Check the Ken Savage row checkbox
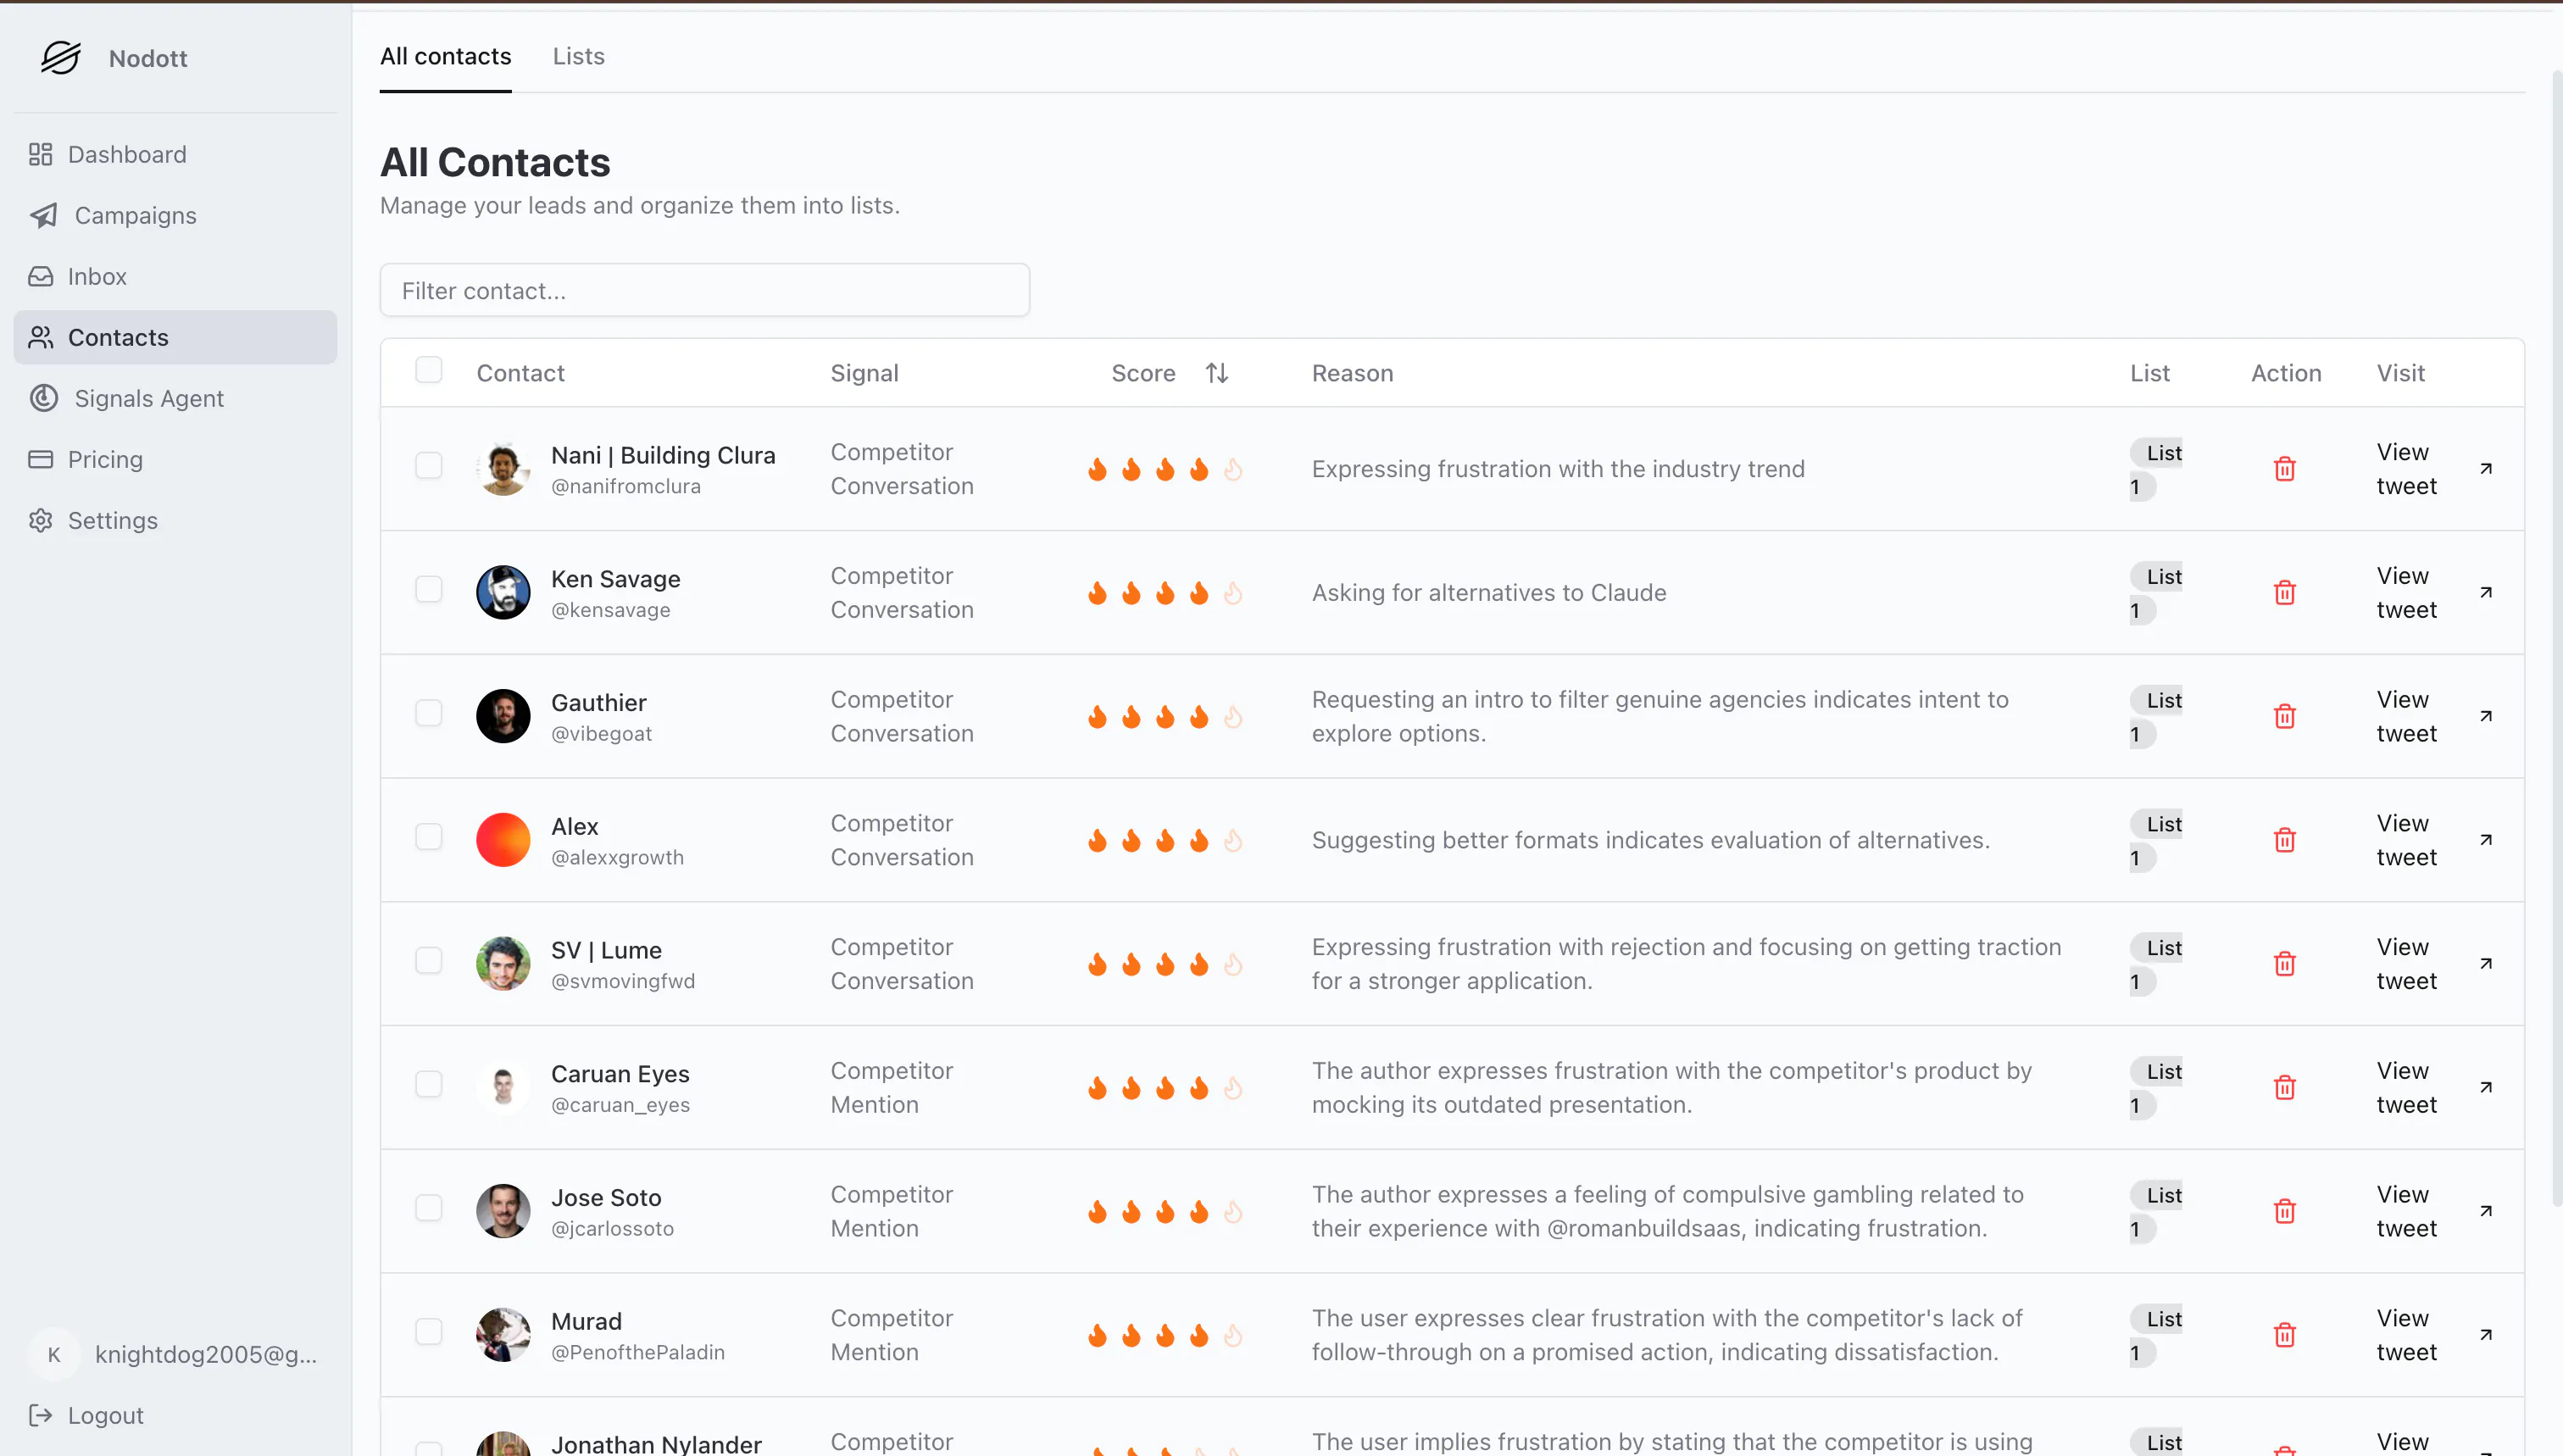The height and width of the screenshot is (1456, 2563). click(x=429, y=589)
